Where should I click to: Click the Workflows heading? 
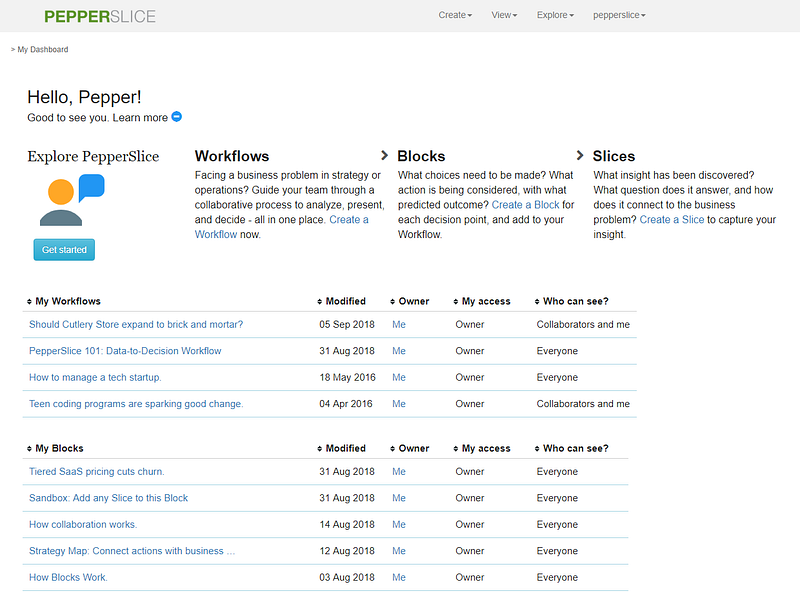coord(232,156)
